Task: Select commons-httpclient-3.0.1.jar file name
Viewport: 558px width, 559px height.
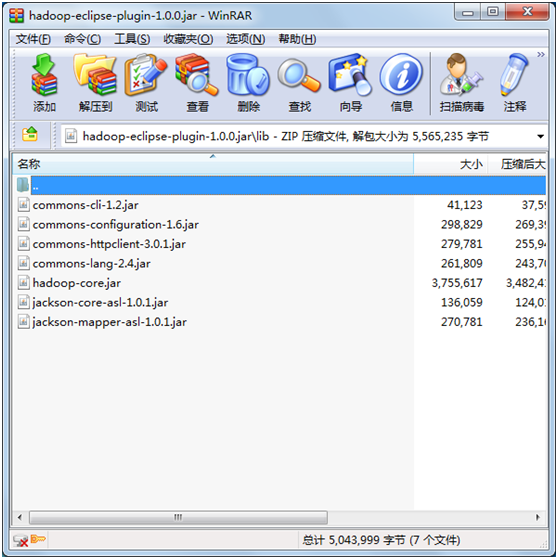Action: click(x=109, y=244)
